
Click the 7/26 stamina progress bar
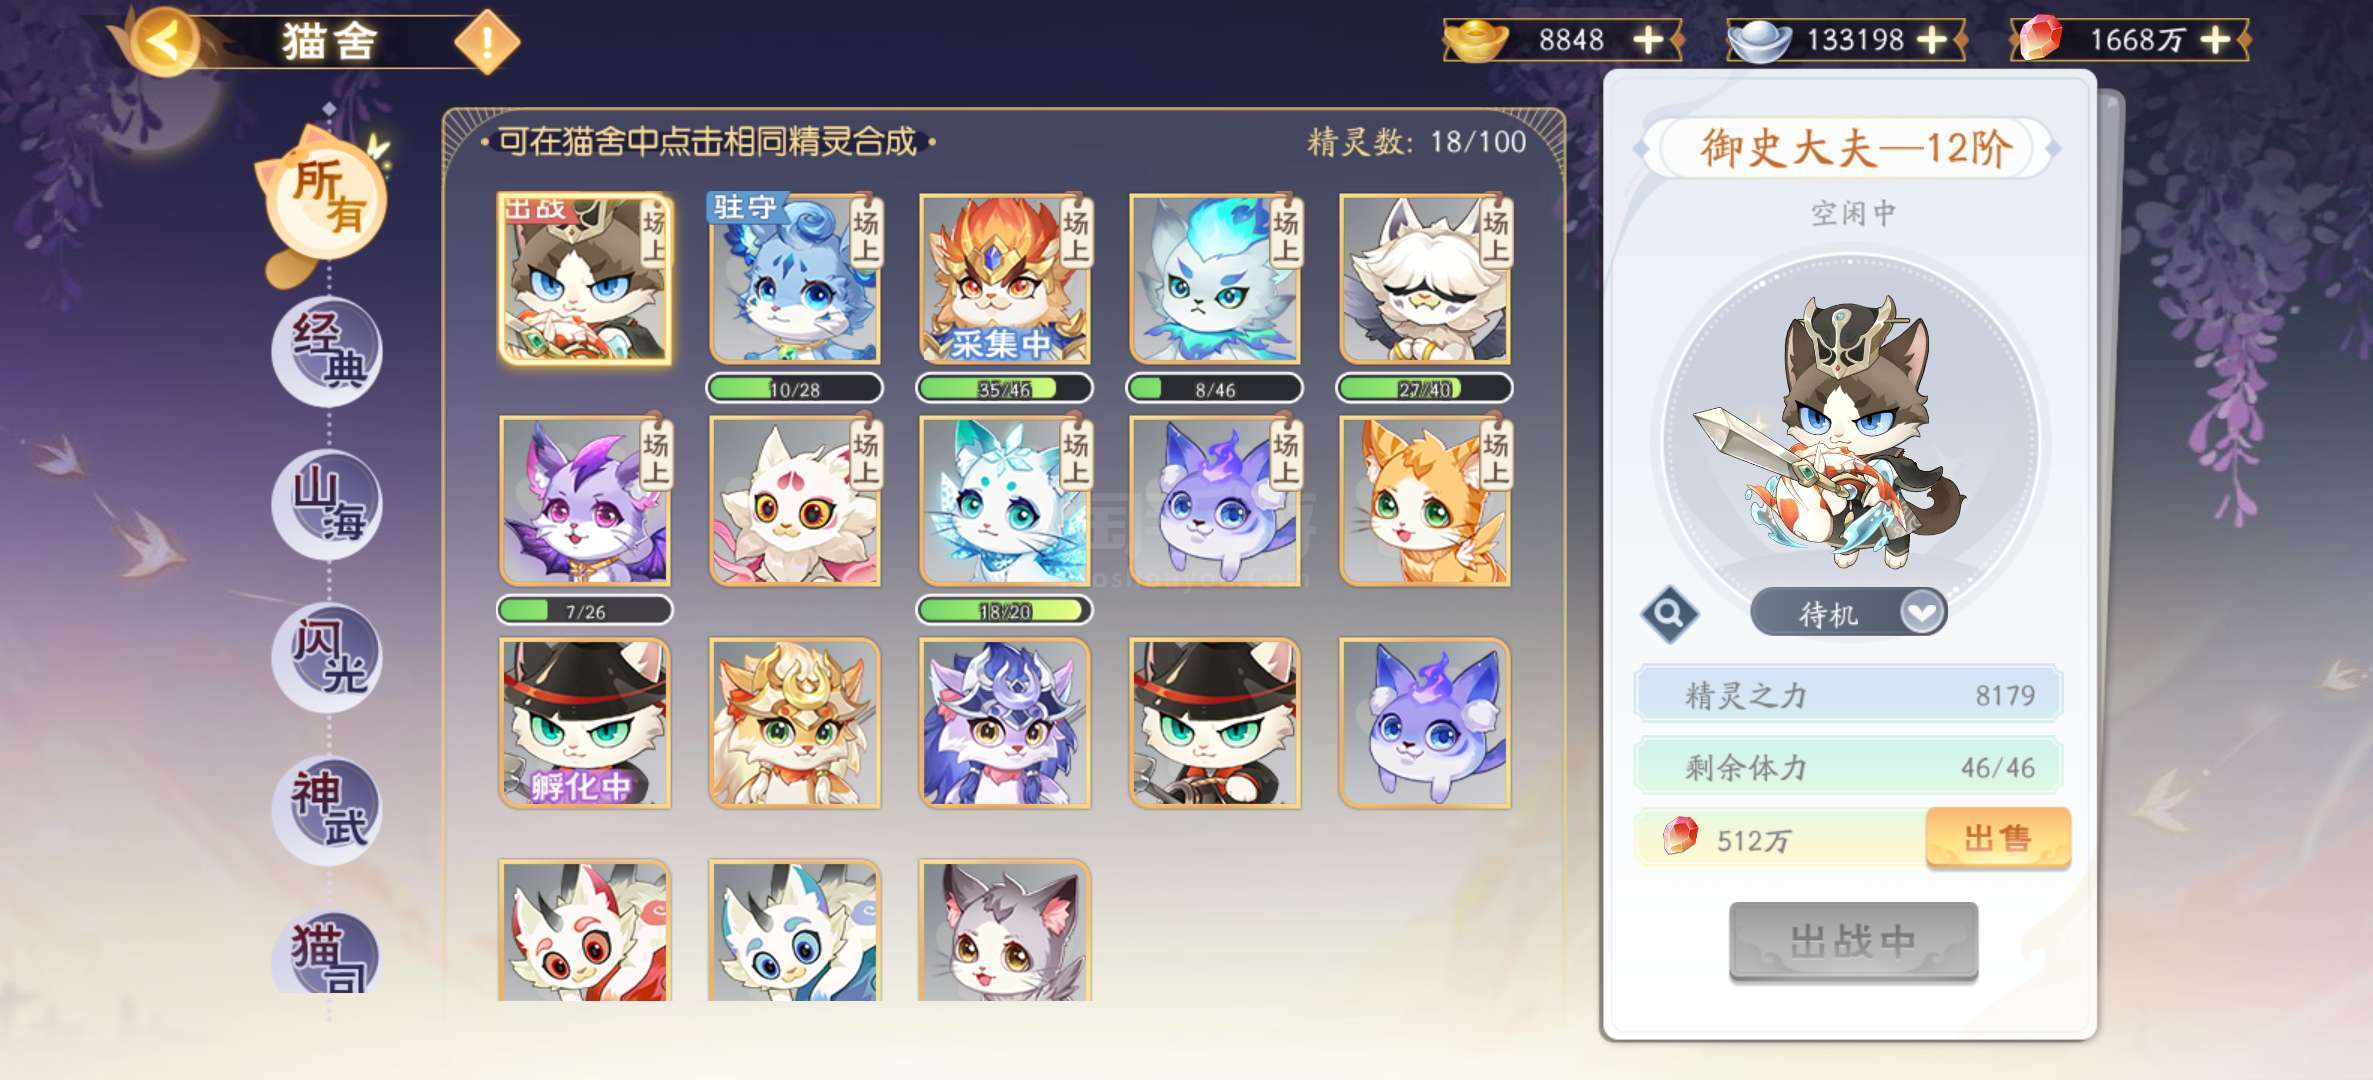tap(585, 610)
